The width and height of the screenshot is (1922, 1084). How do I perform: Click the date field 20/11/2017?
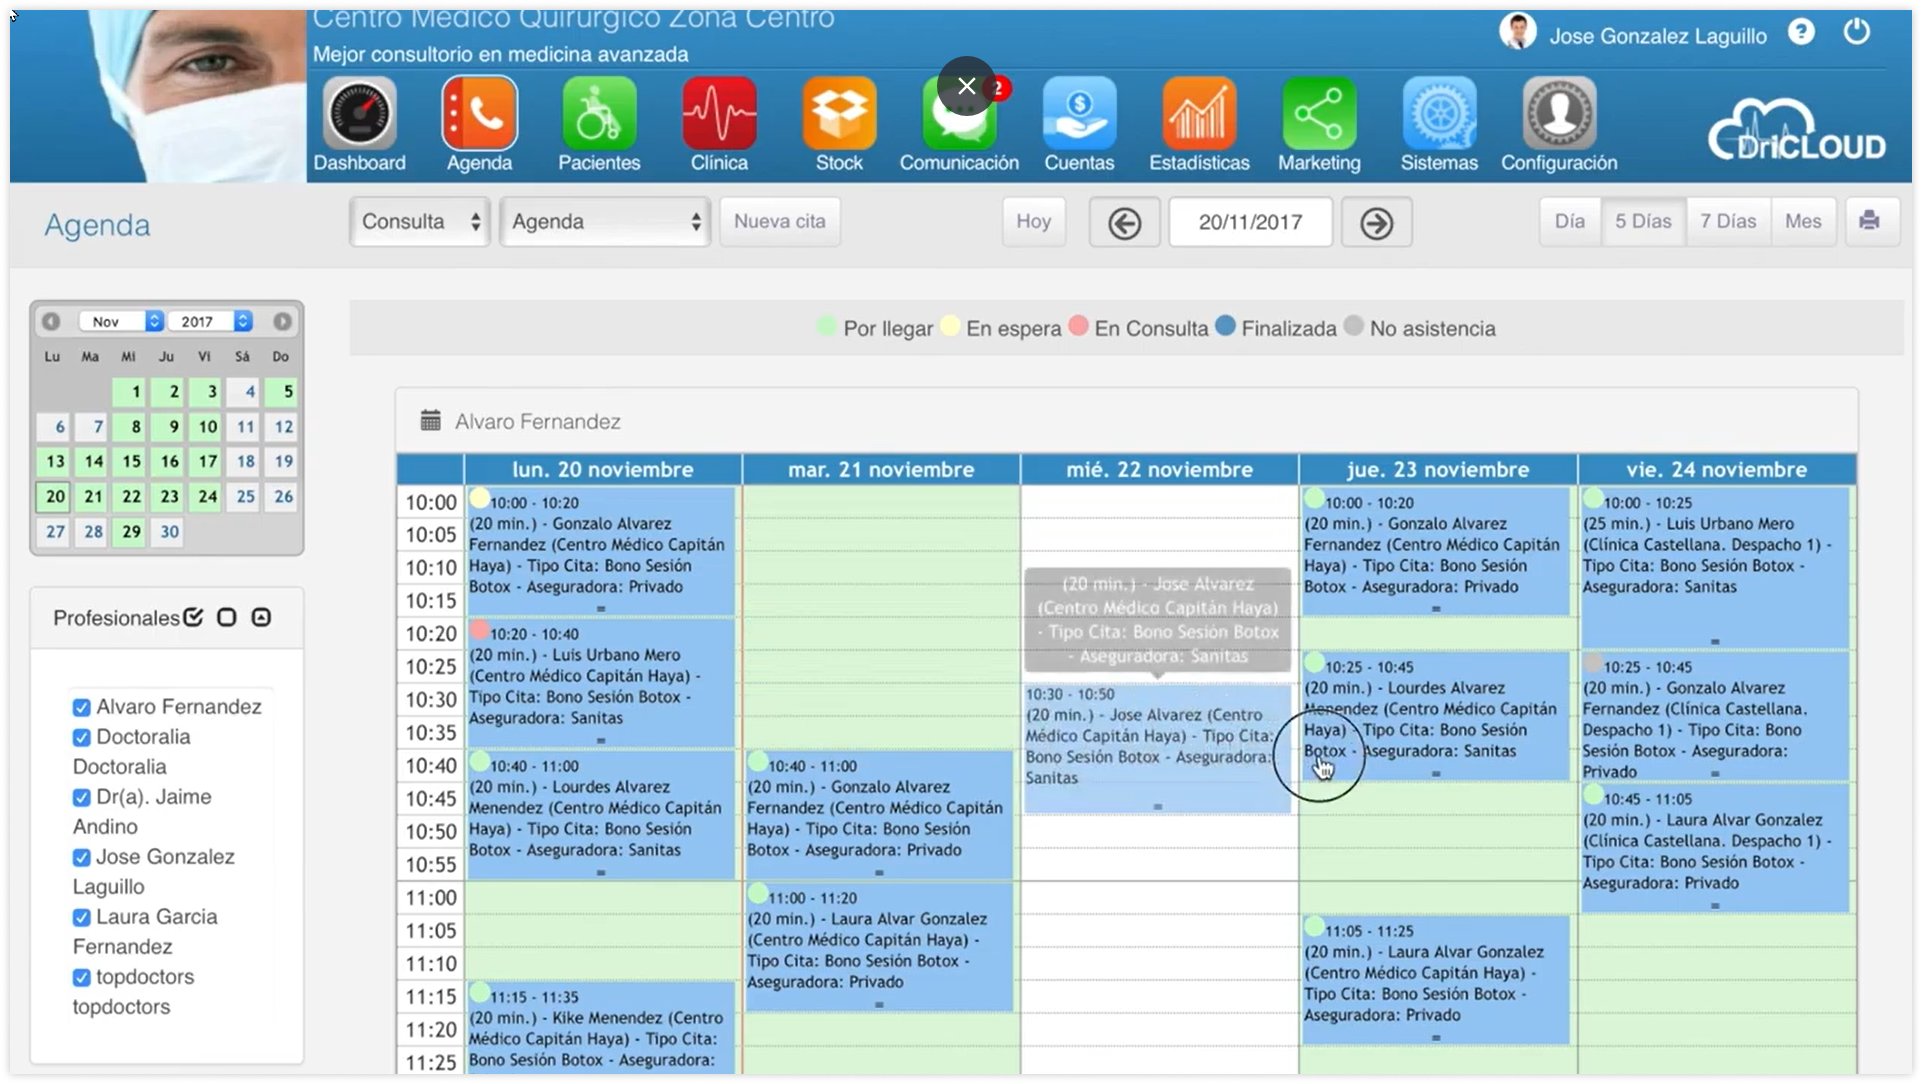[1250, 222]
